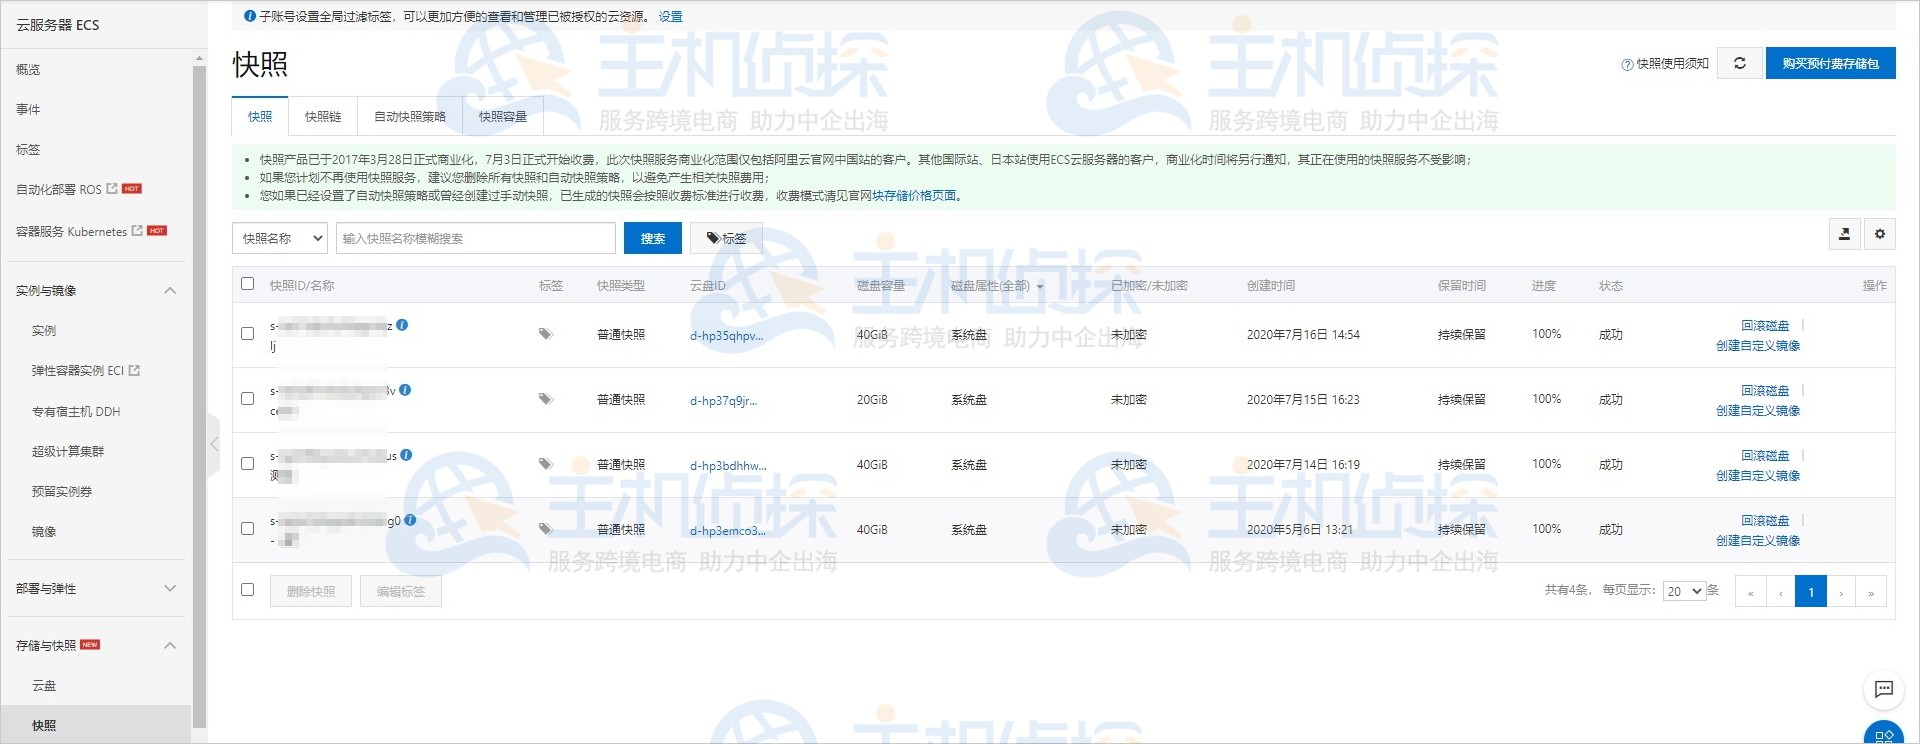Viewport: 1920px width, 744px height.
Task: Click the 购买预付费存储包 button
Action: 1830,63
